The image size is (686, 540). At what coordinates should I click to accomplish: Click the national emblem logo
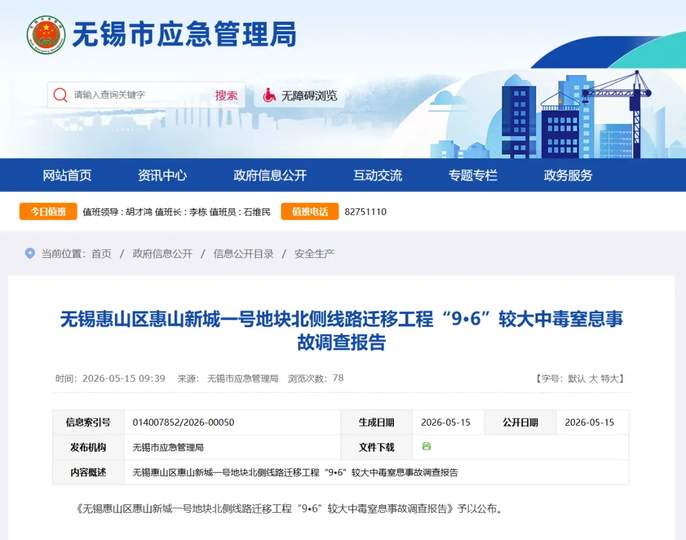[46, 35]
